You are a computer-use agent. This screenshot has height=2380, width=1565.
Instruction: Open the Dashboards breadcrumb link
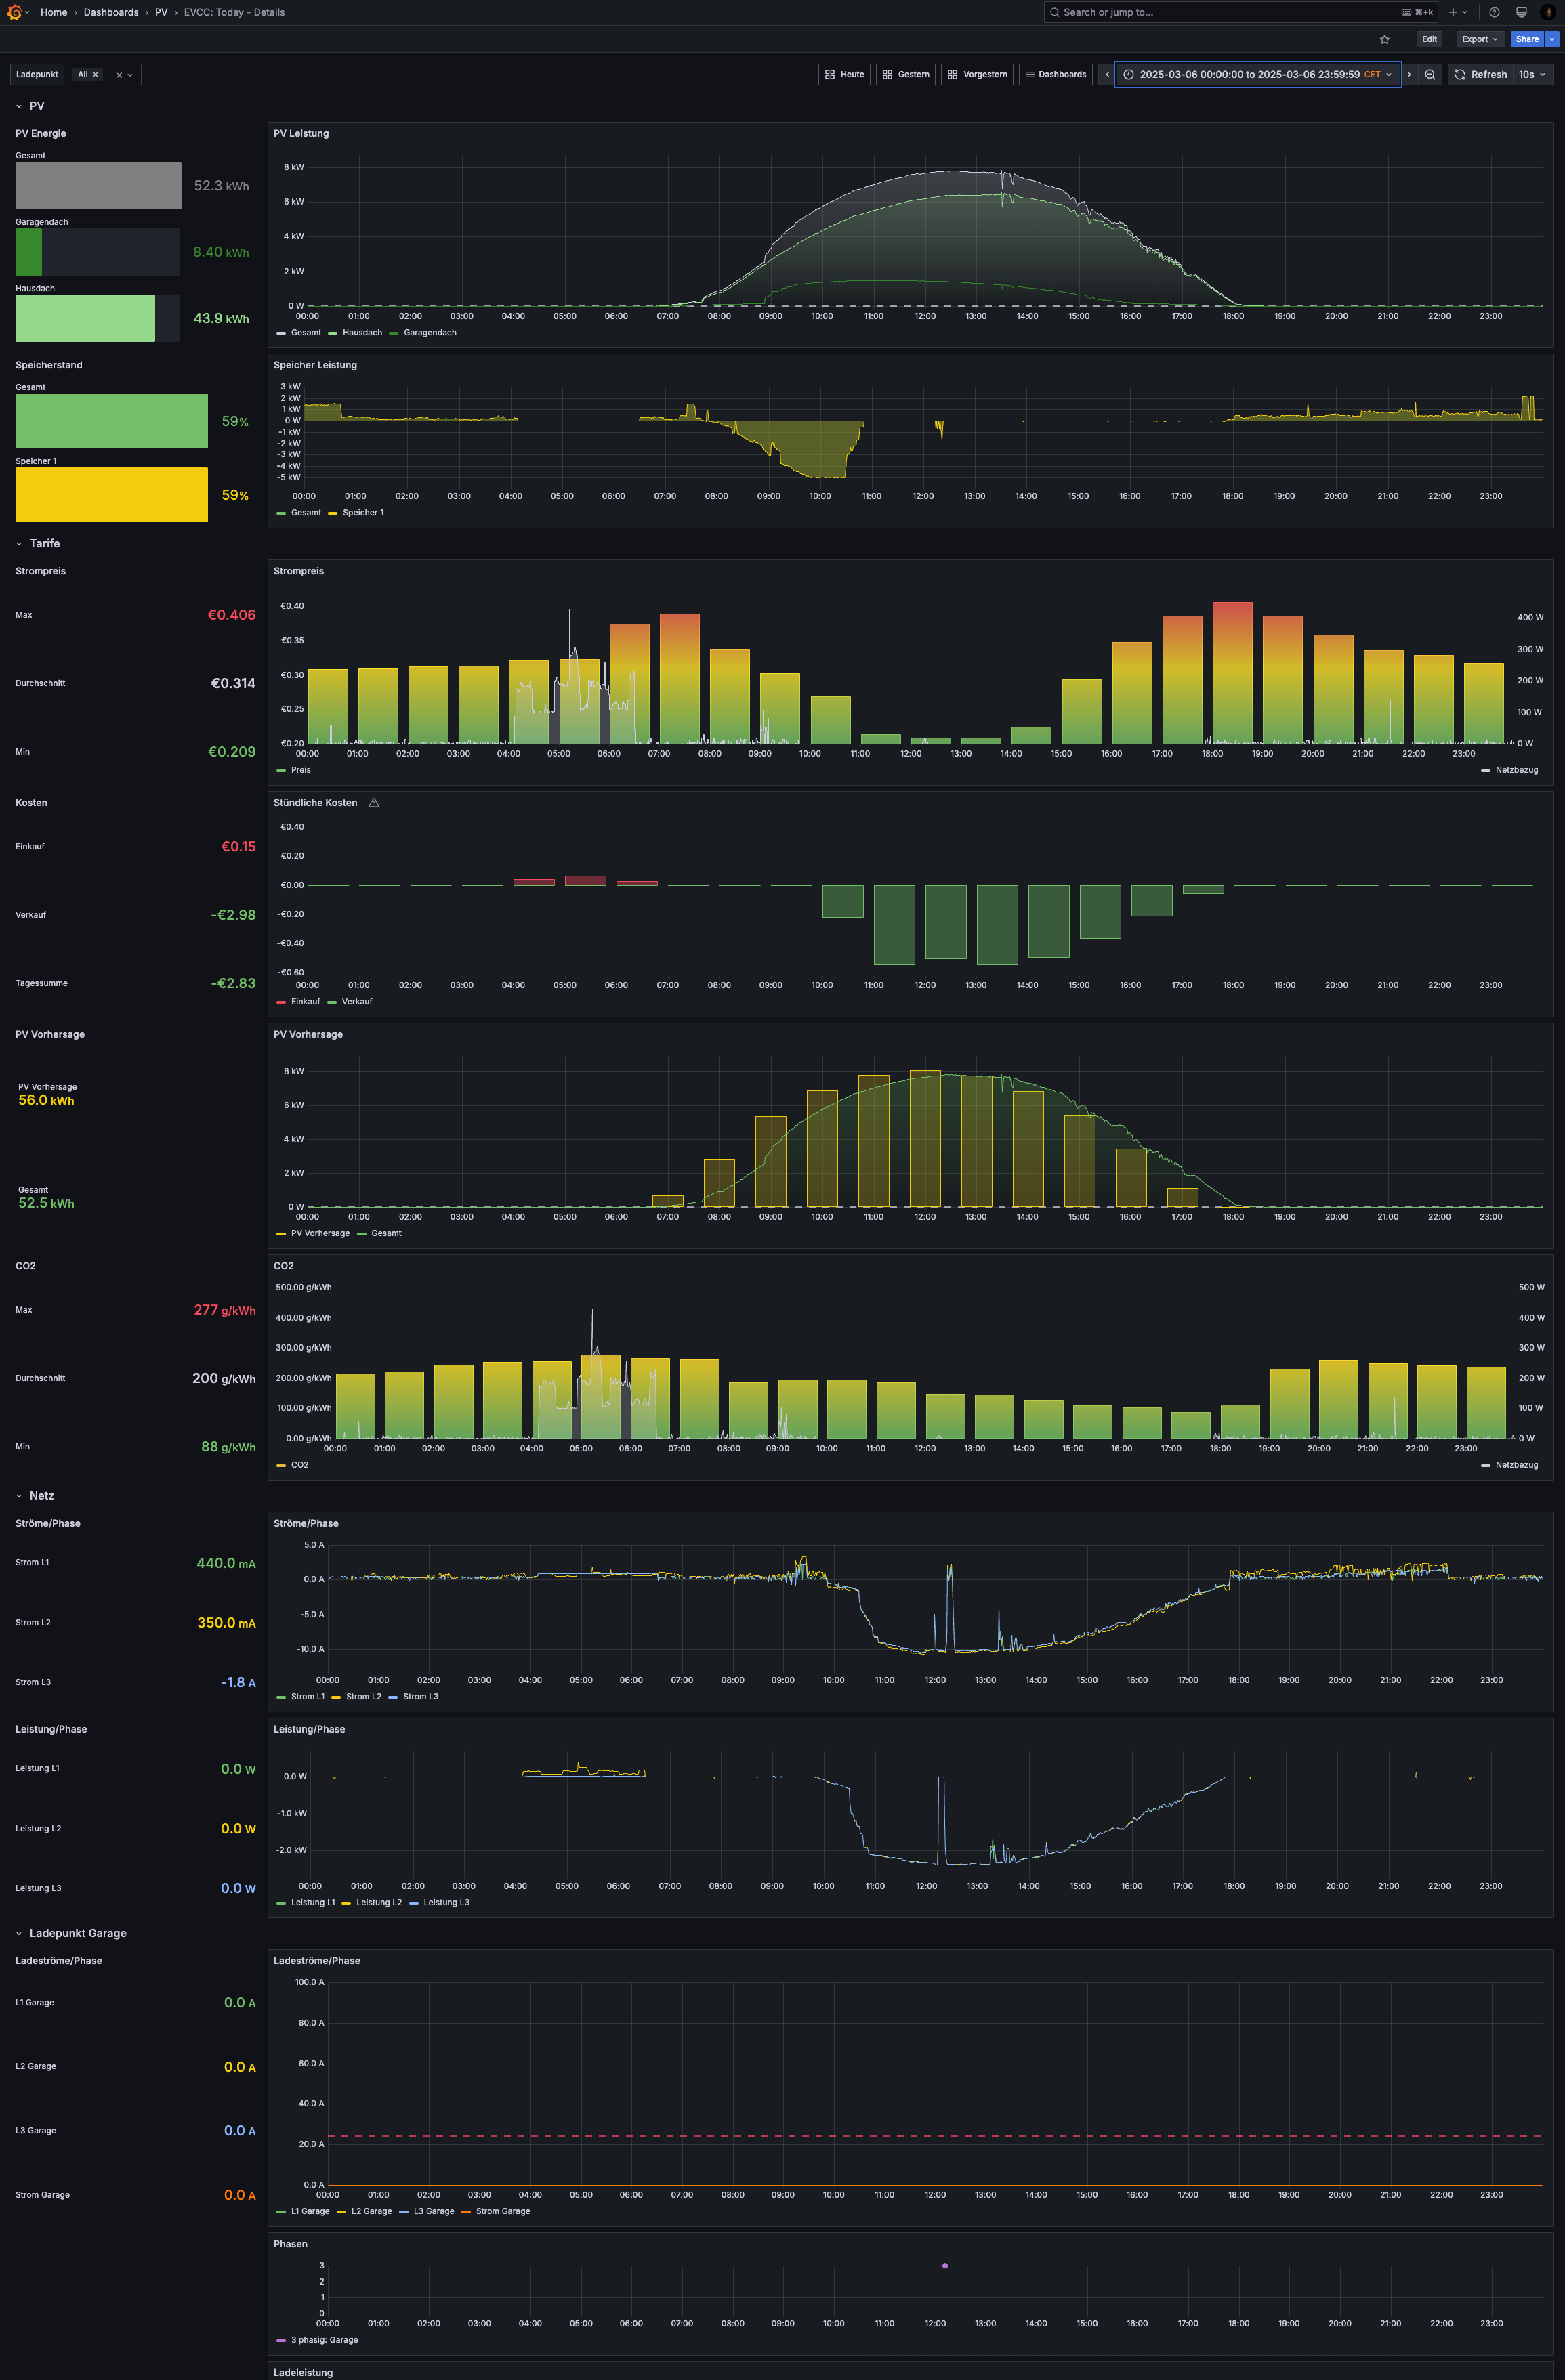click(111, 12)
